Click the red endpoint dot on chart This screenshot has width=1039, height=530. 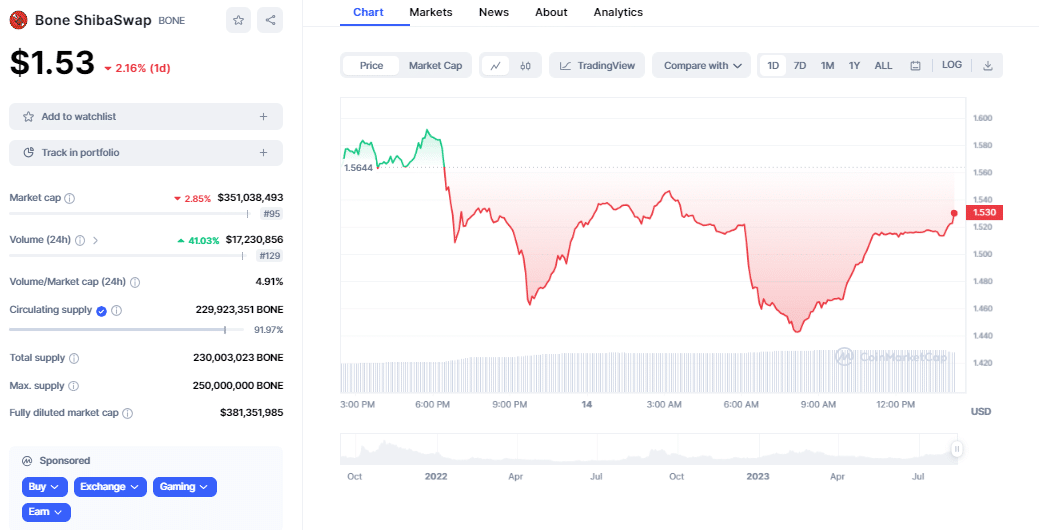pos(954,213)
